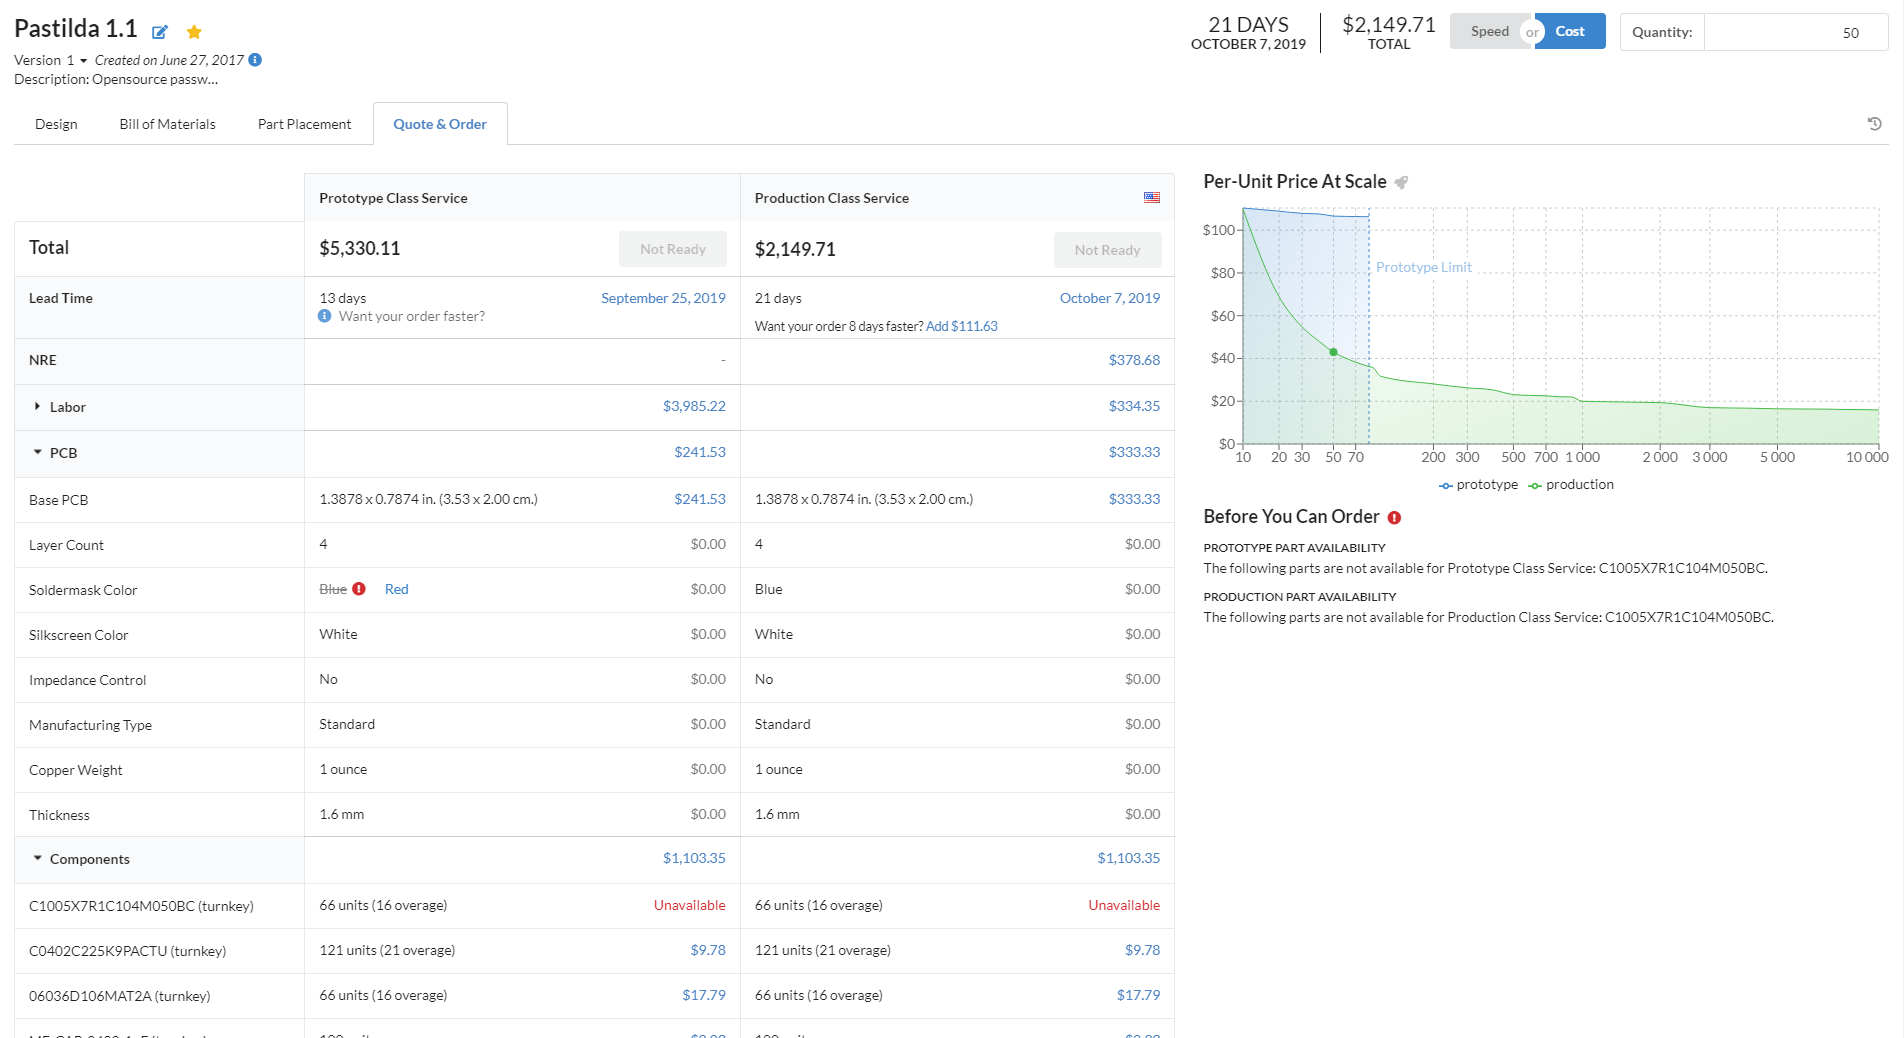Click the rocket icon beside Per-Unit Price title

click(x=1402, y=182)
